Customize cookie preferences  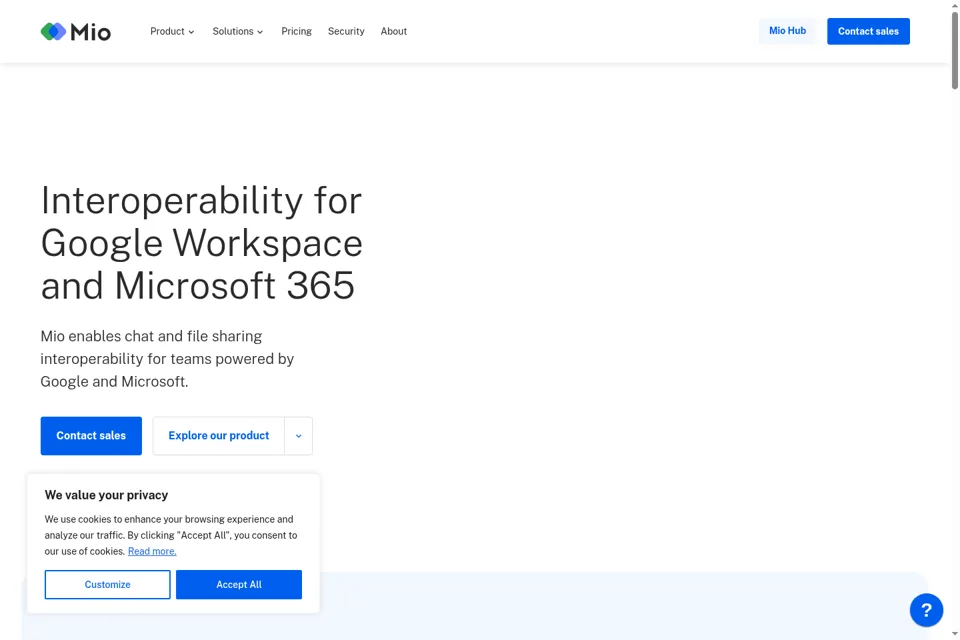click(x=107, y=584)
